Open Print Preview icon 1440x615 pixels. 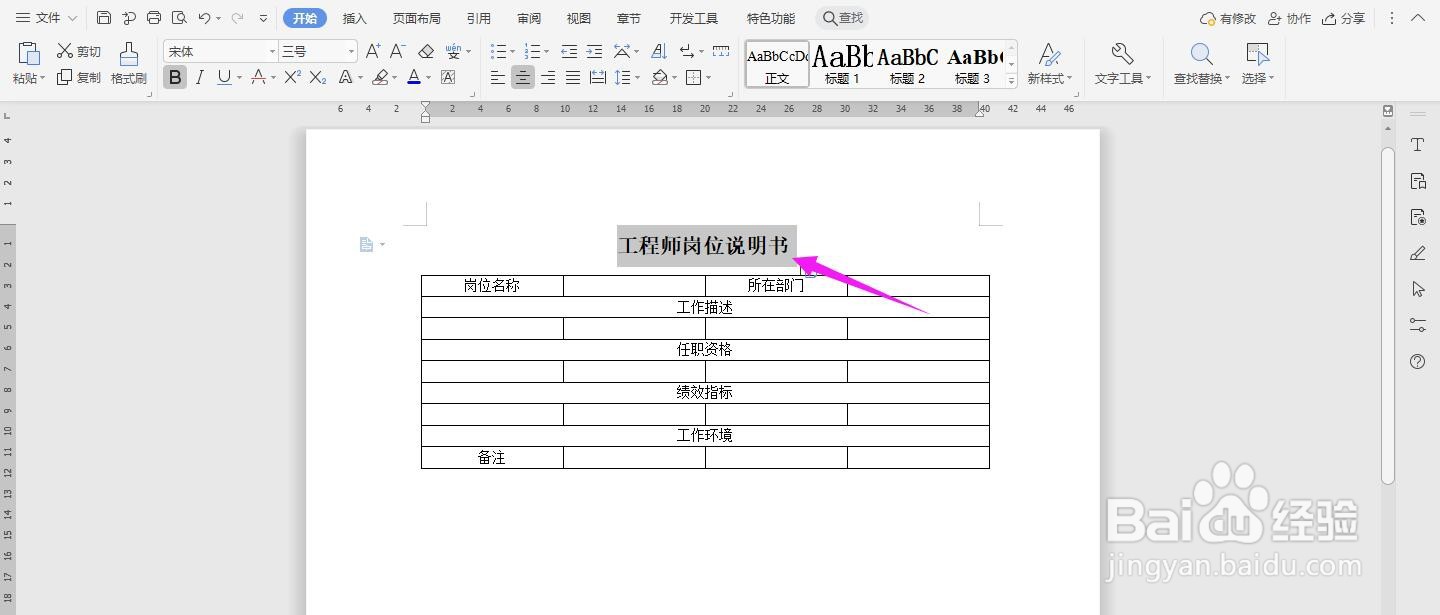[x=179, y=18]
